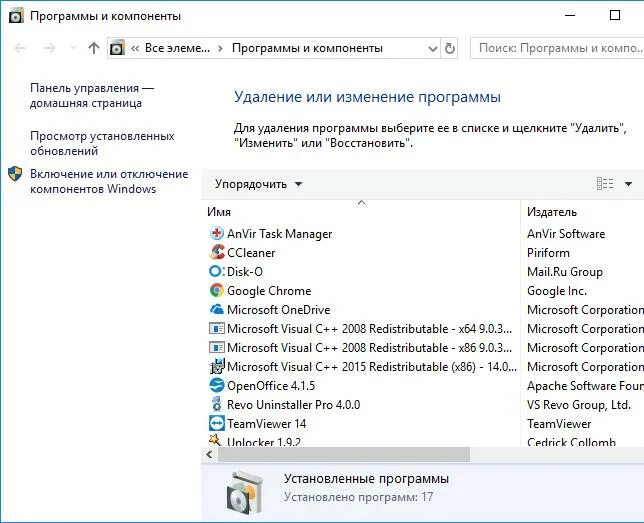
Task: Click the horizontal scrollbar left arrow
Action: 210,454
